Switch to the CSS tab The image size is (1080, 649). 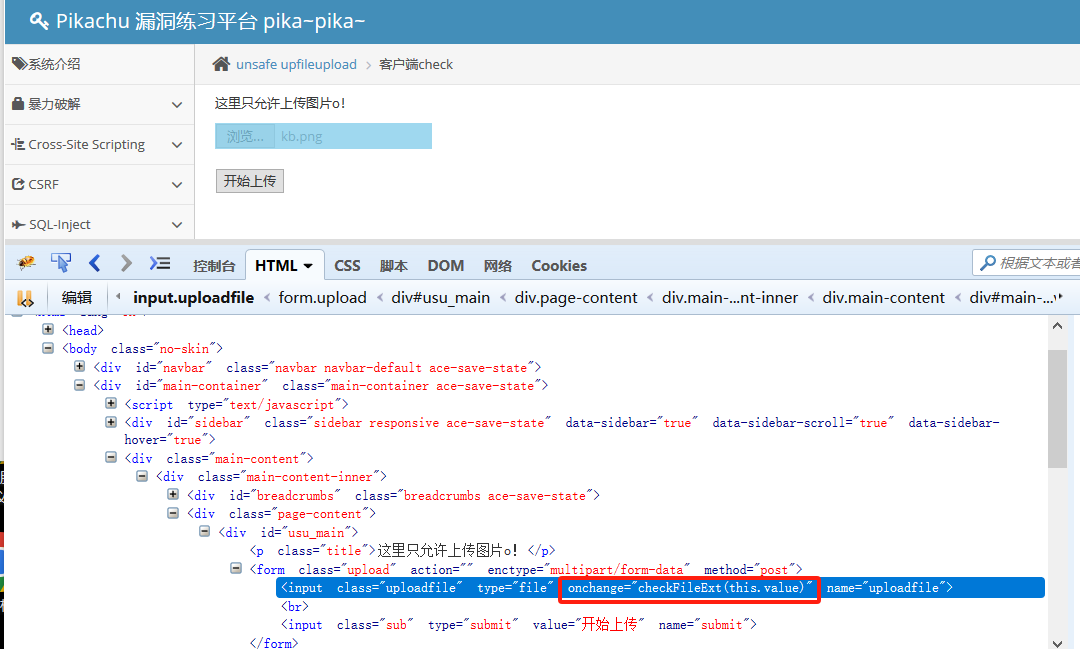[x=347, y=266]
